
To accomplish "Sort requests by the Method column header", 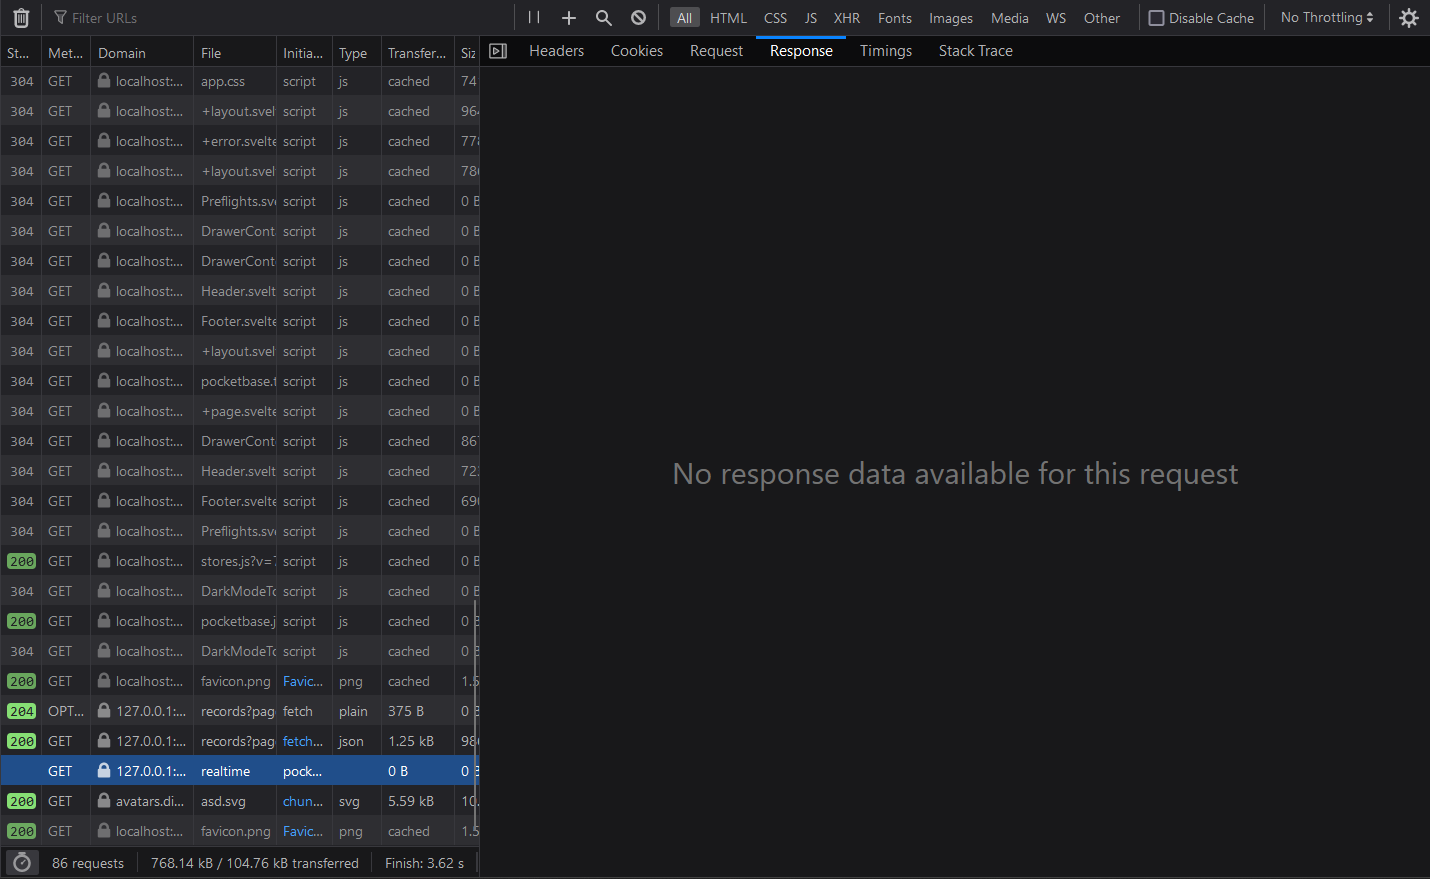I will click(x=65, y=53).
